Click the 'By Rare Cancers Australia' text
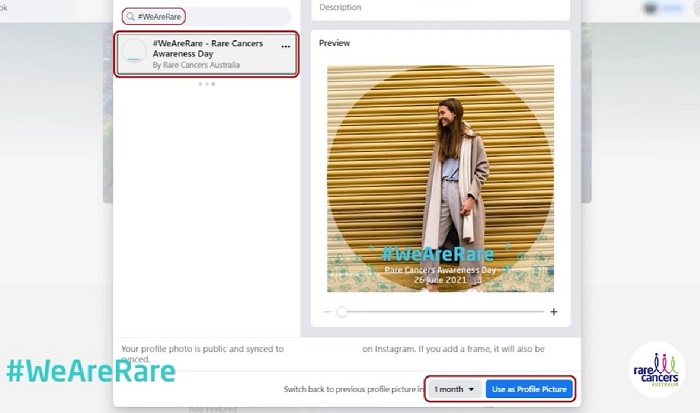700x413 pixels. point(196,65)
